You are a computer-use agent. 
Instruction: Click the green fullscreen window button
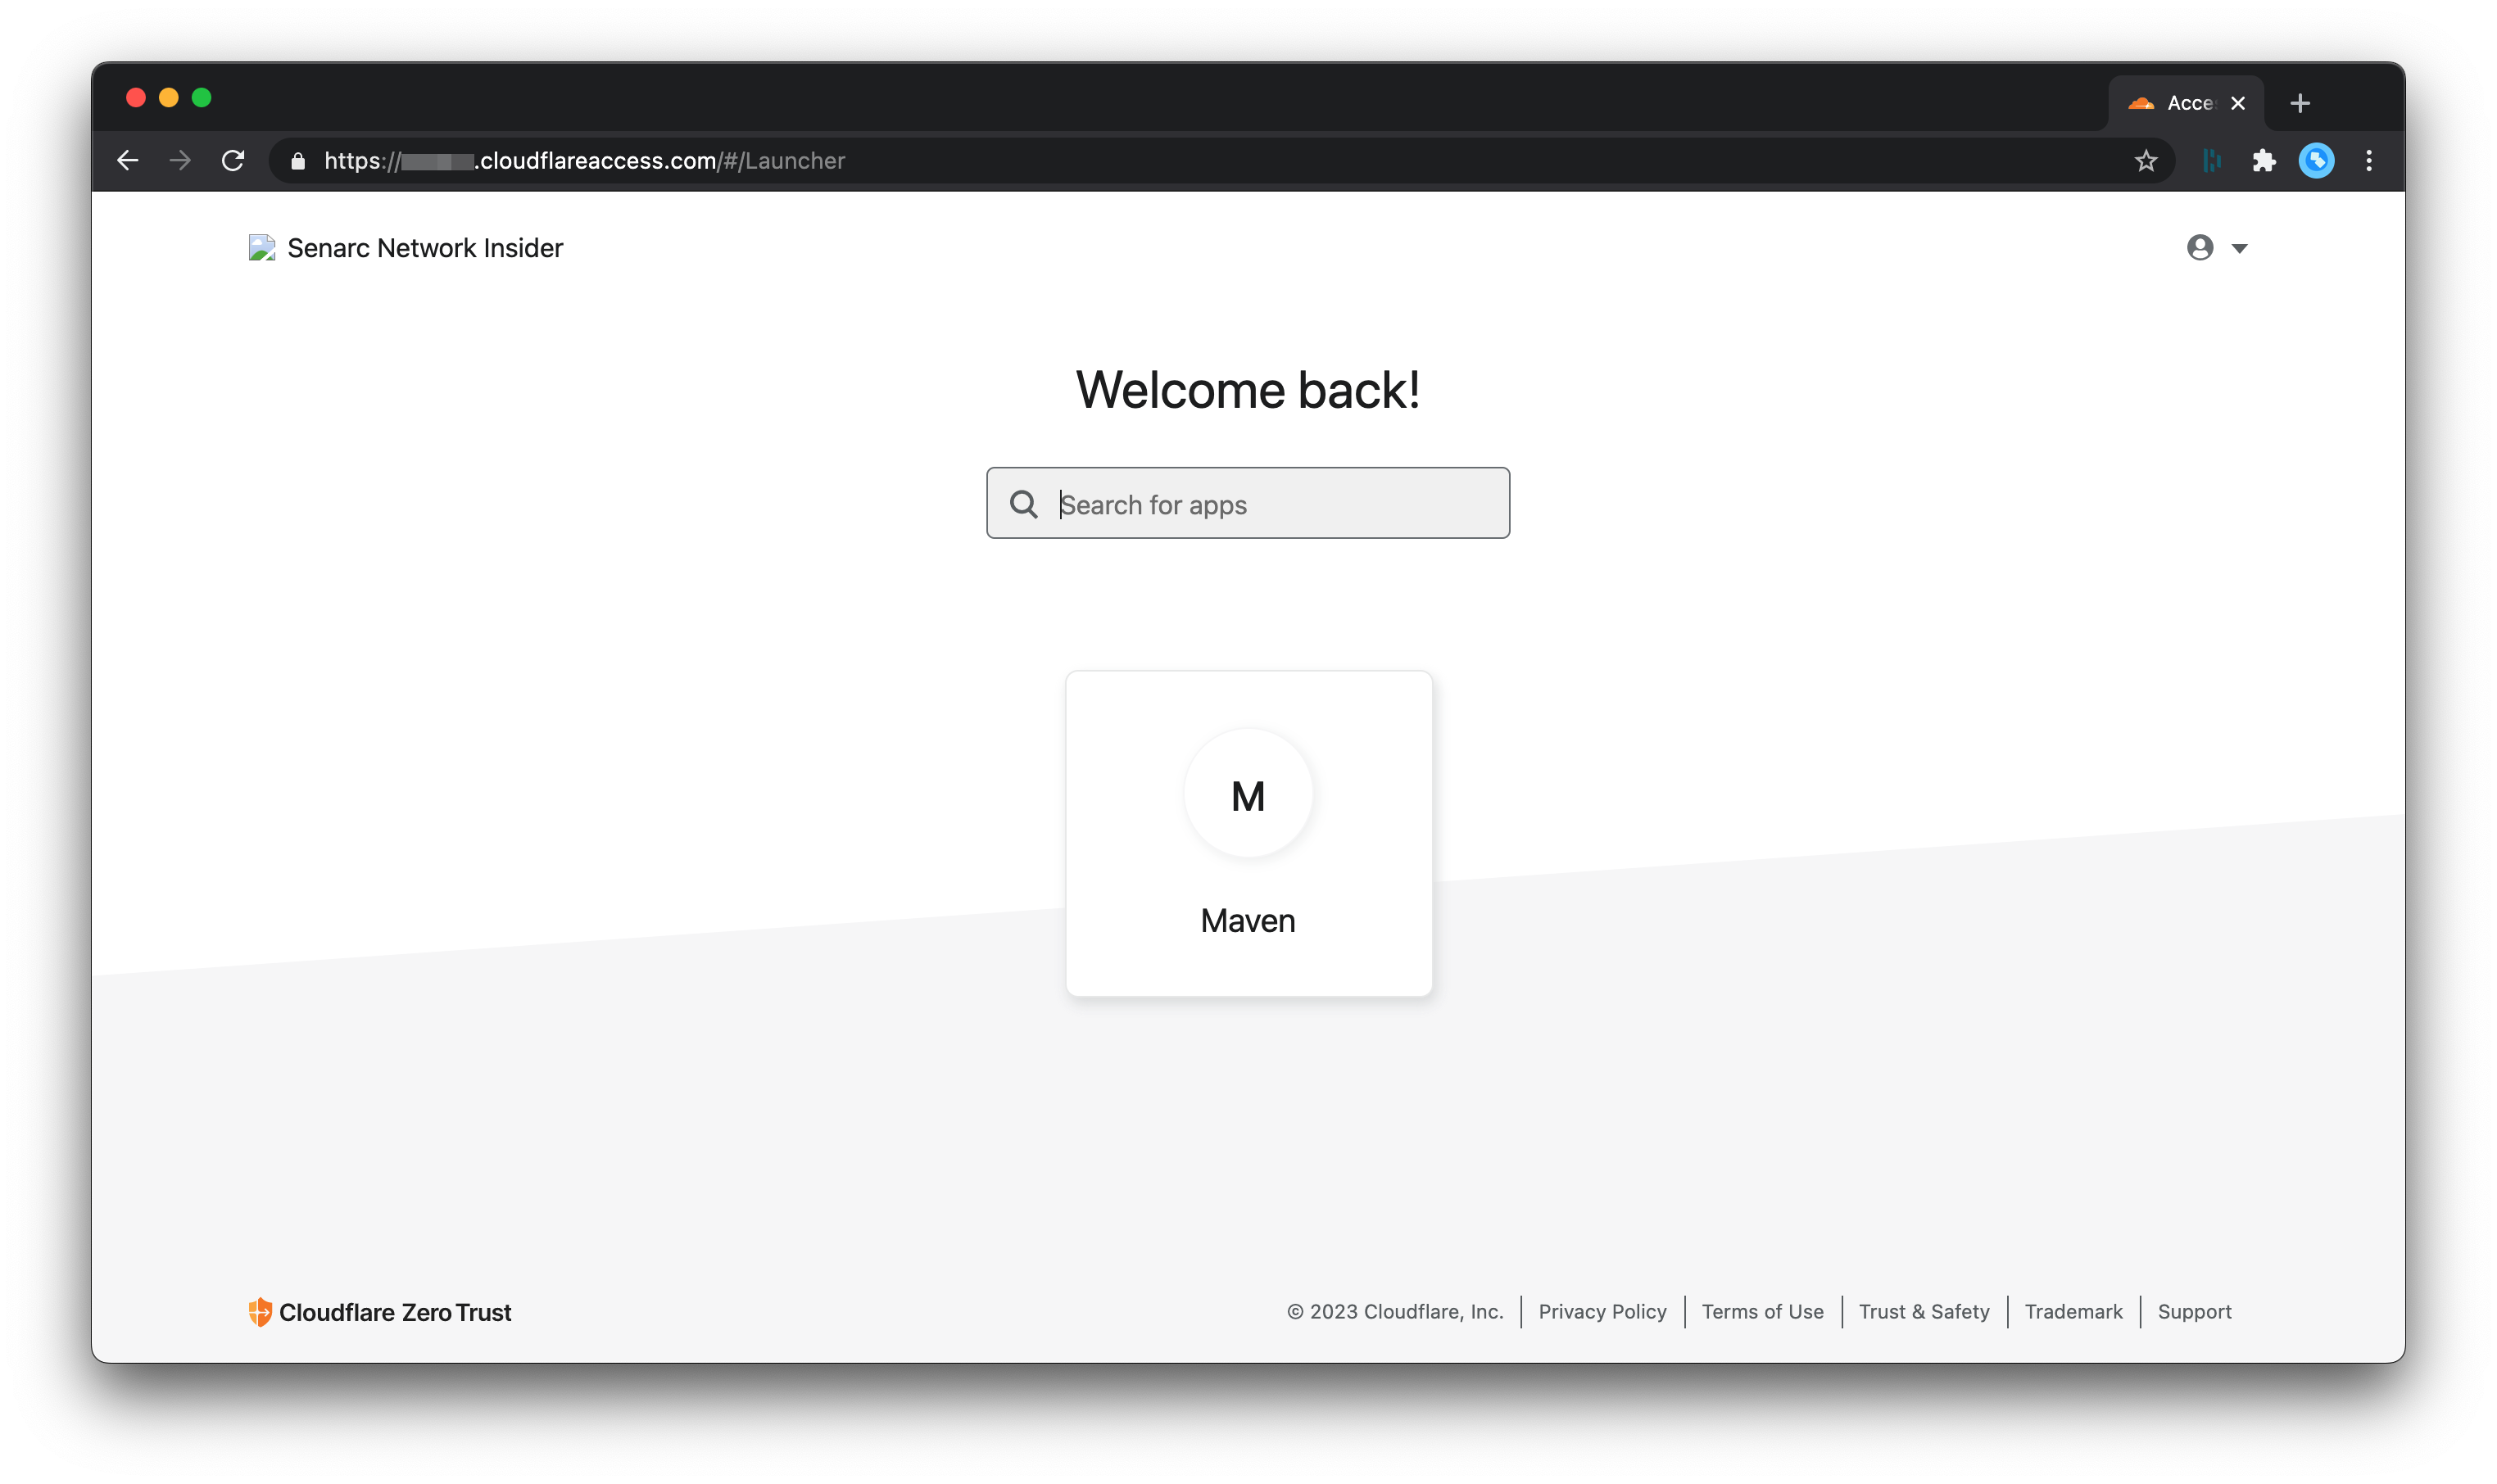tap(202, 97)
